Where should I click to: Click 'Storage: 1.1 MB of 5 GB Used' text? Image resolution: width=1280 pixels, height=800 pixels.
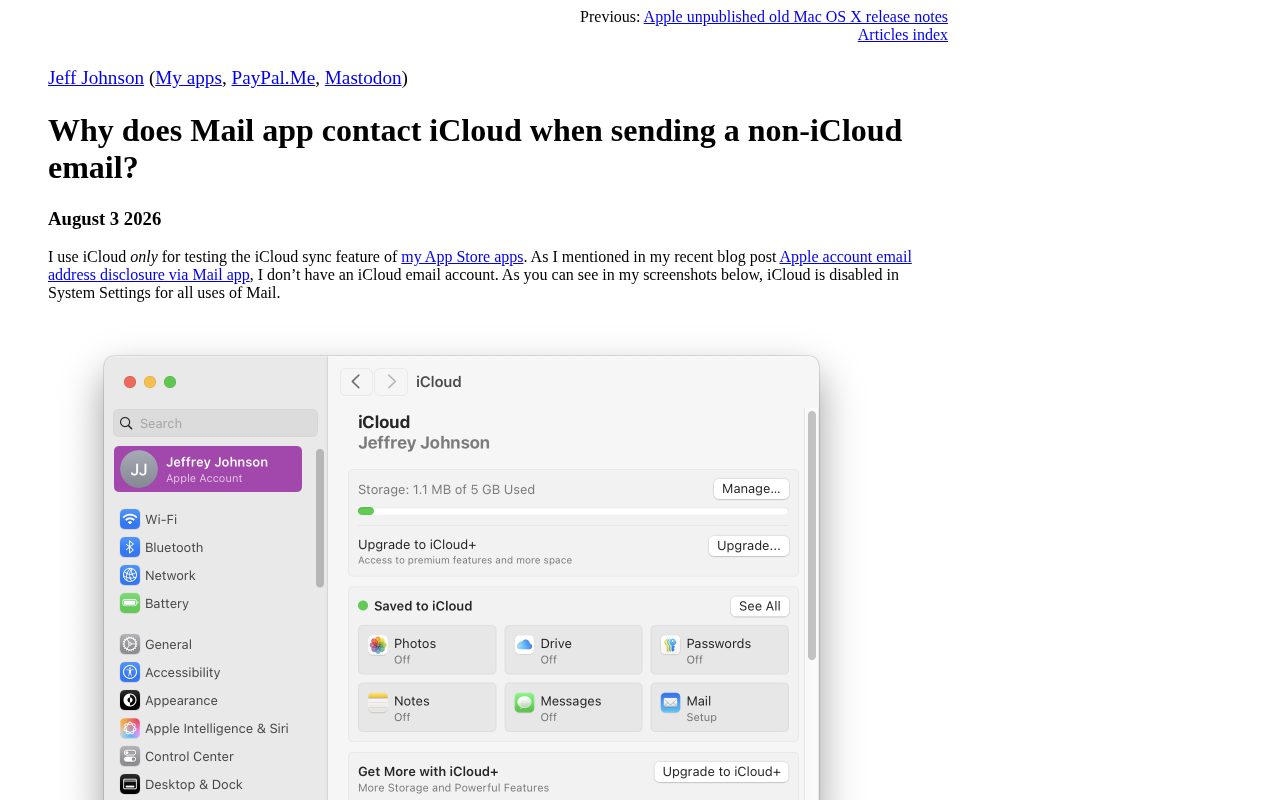pyautogui.click(x=446, y=489)
